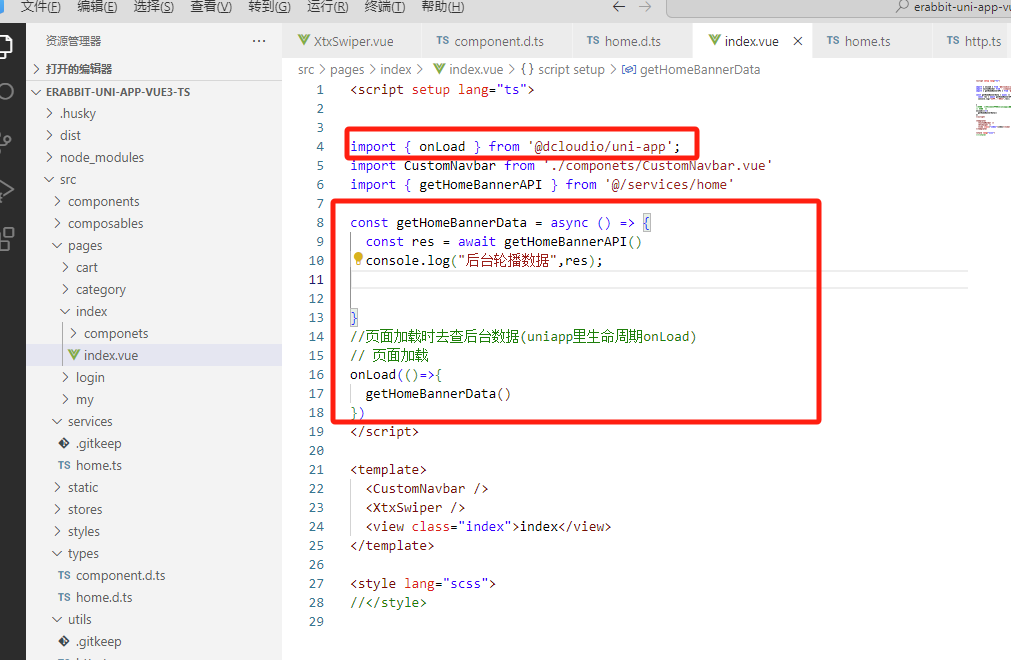Click Vue file icon next to index.vue in tree
This screenshot has height=660, width=1011.
point(74,355)
